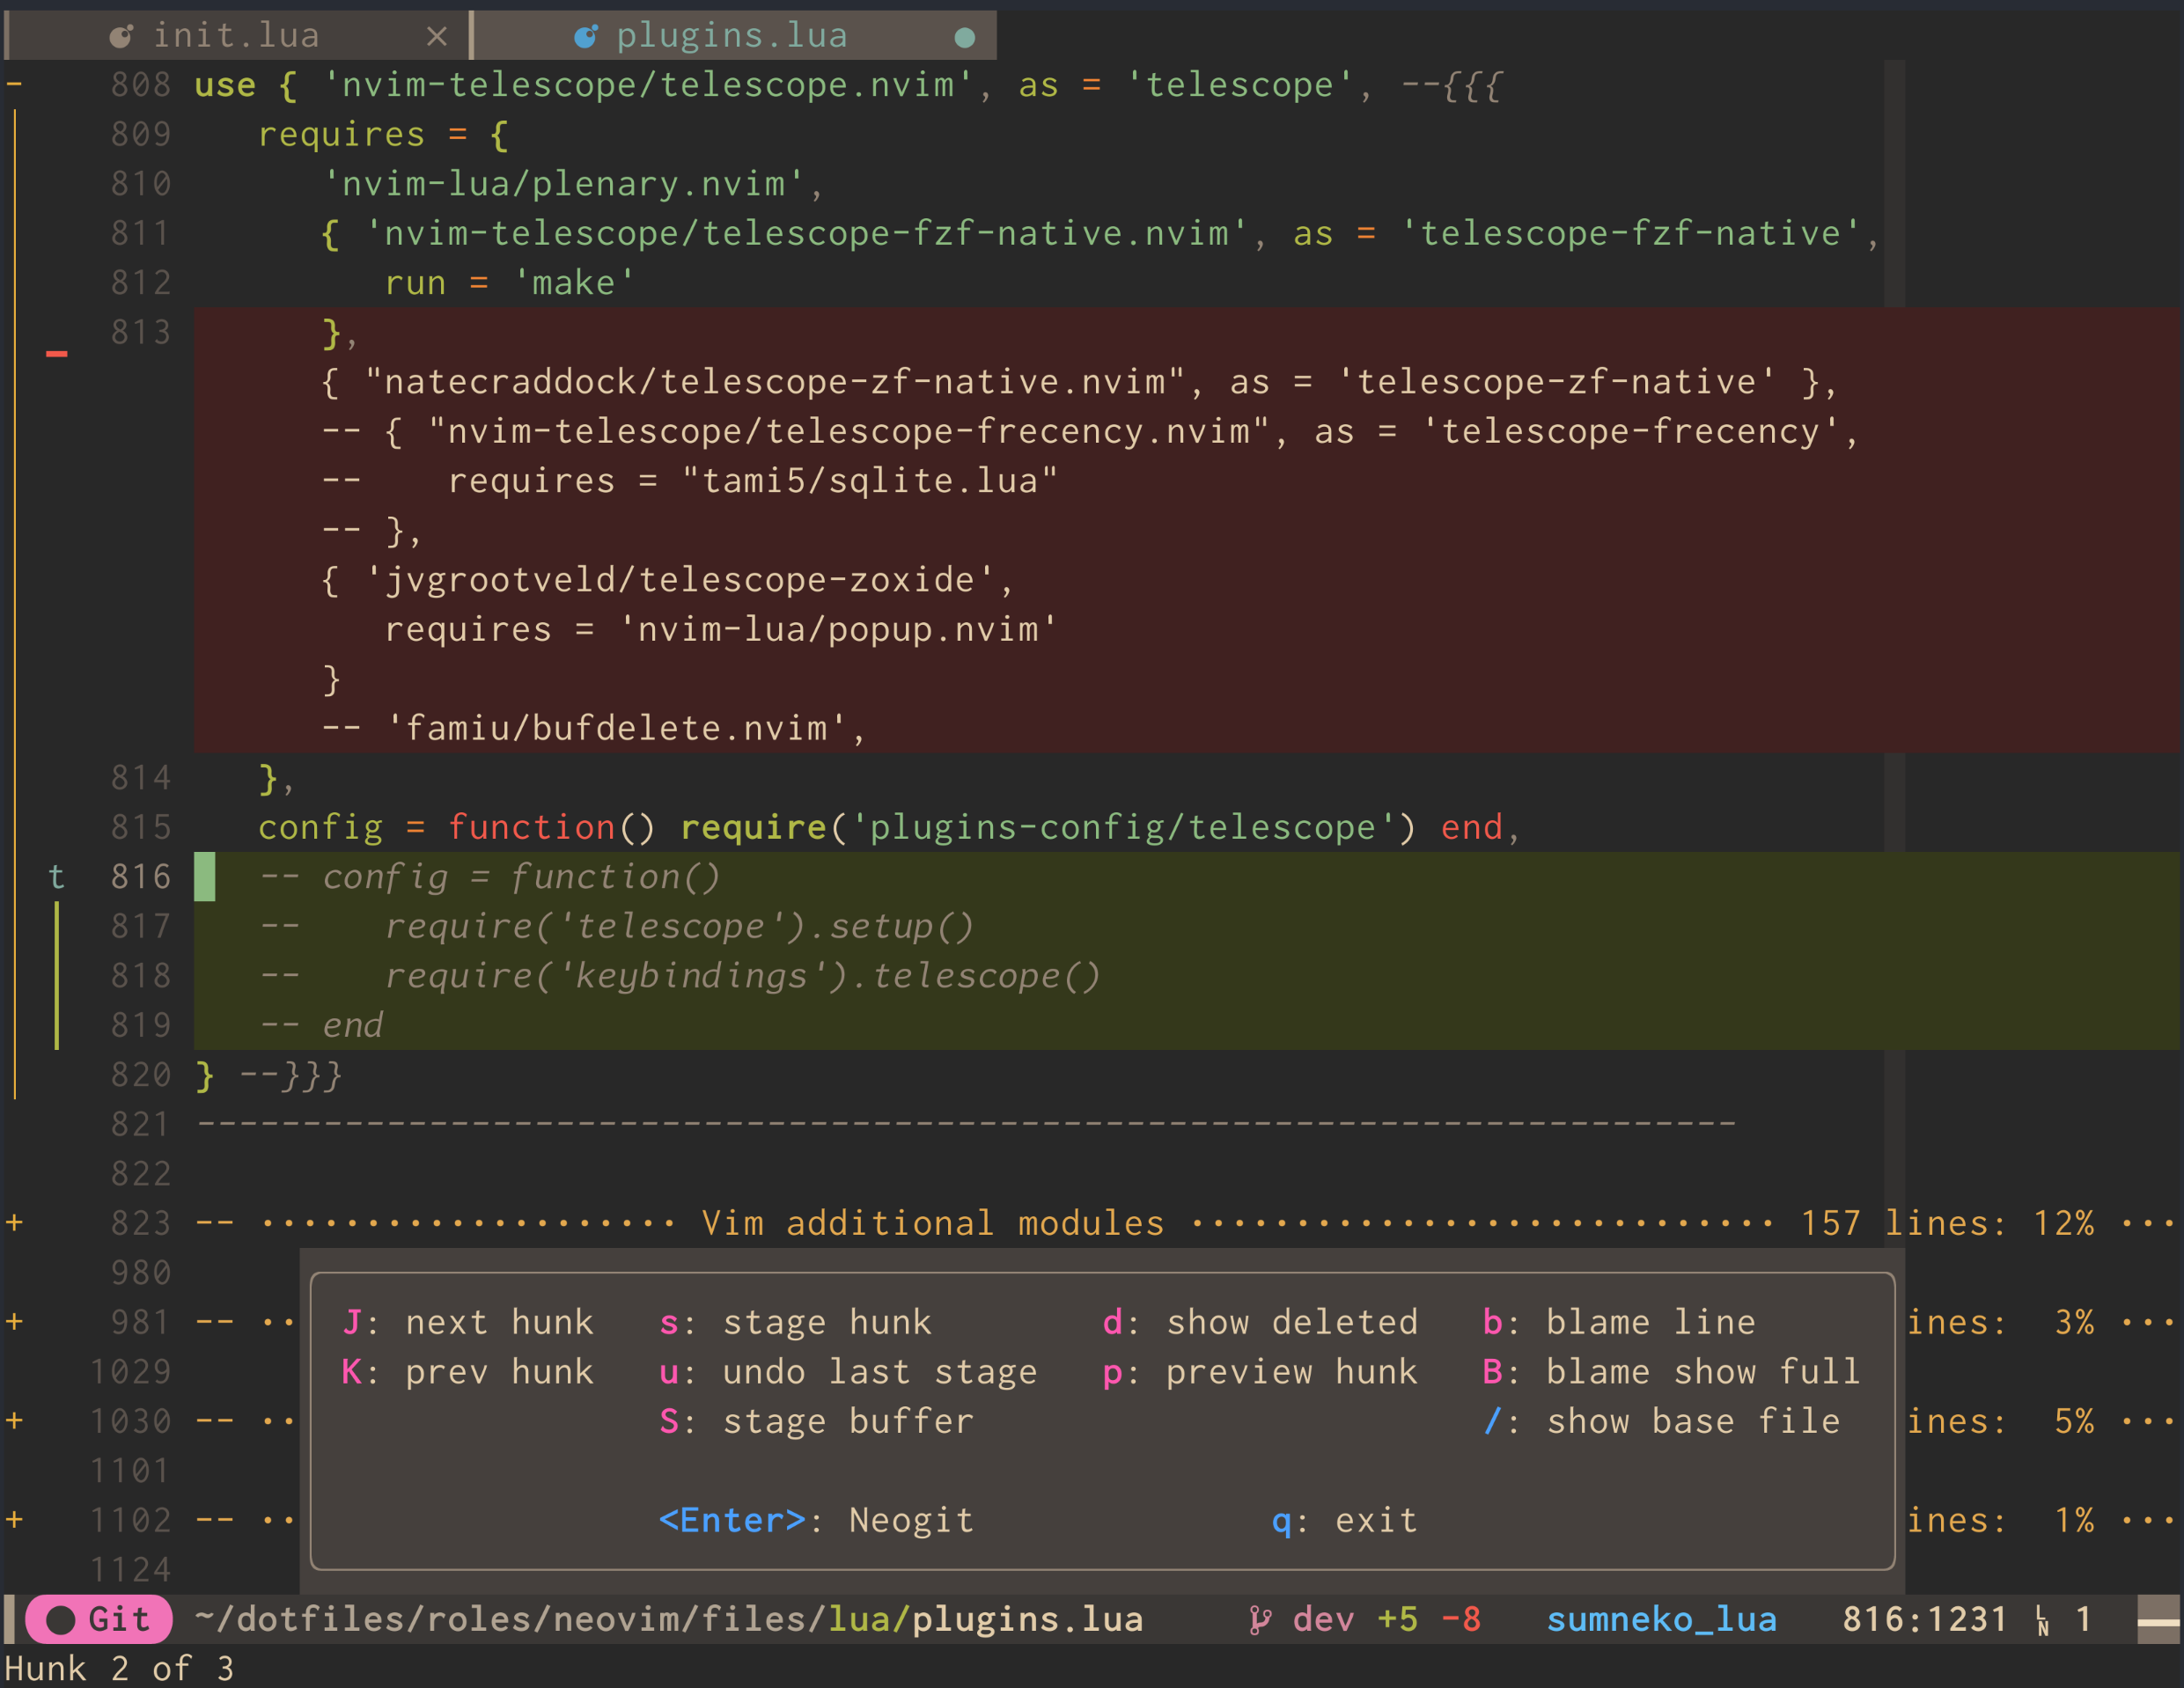The height and width of the screenshot is (1688, 2184).
Task: Click the pink Git mode indicator
Action: coord(99,1619)
